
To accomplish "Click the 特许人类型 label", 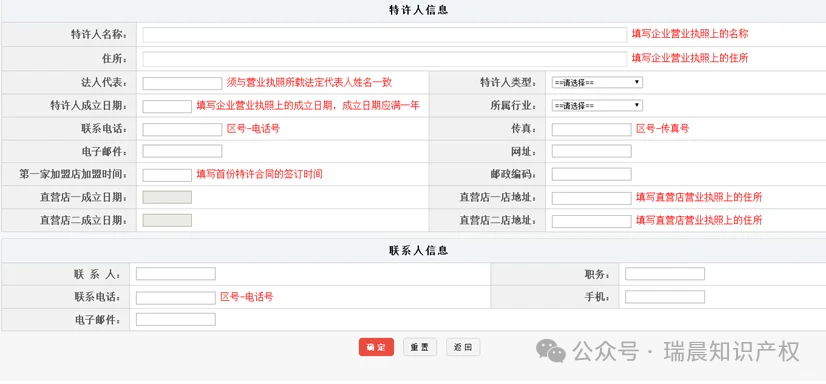I will pos(508,83).
